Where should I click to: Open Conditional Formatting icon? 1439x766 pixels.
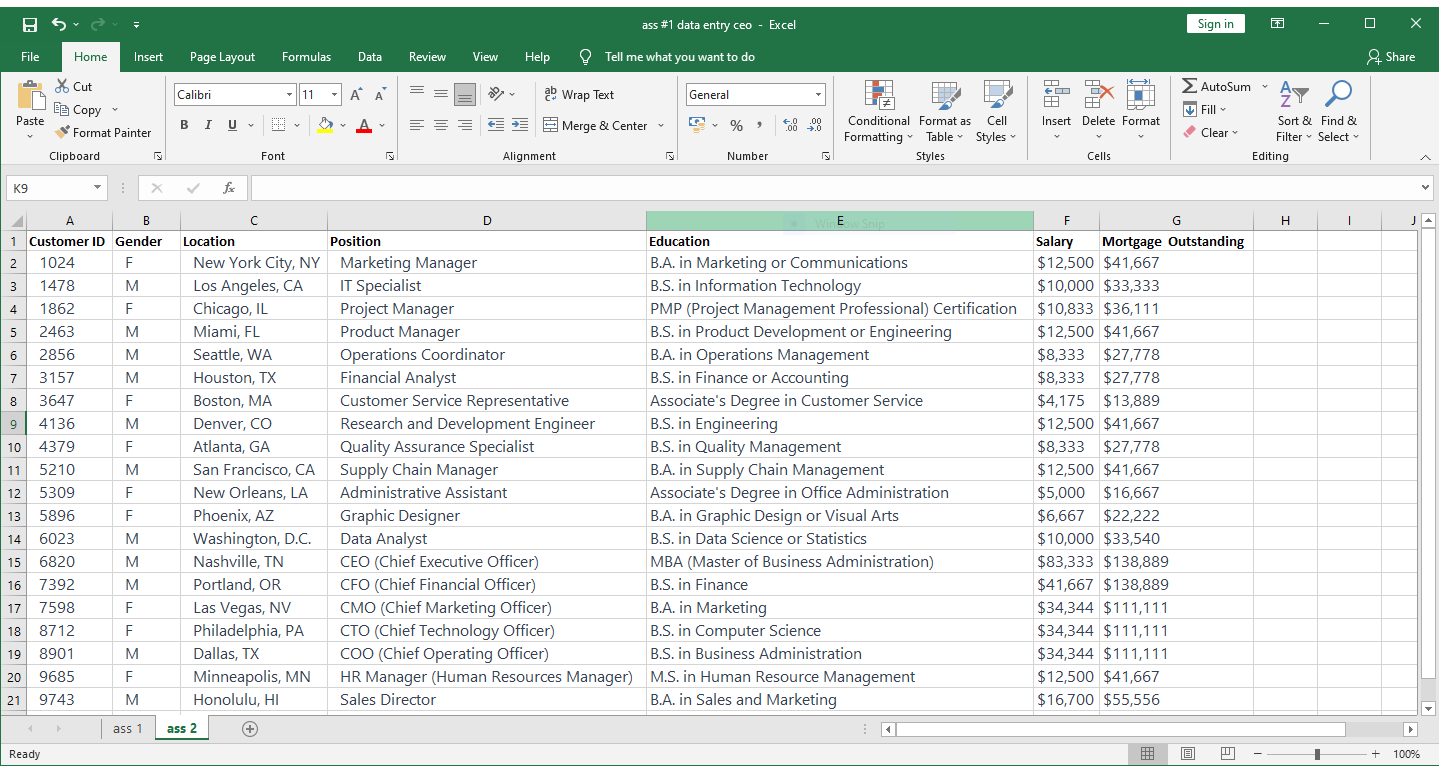(x=879, y=96)
